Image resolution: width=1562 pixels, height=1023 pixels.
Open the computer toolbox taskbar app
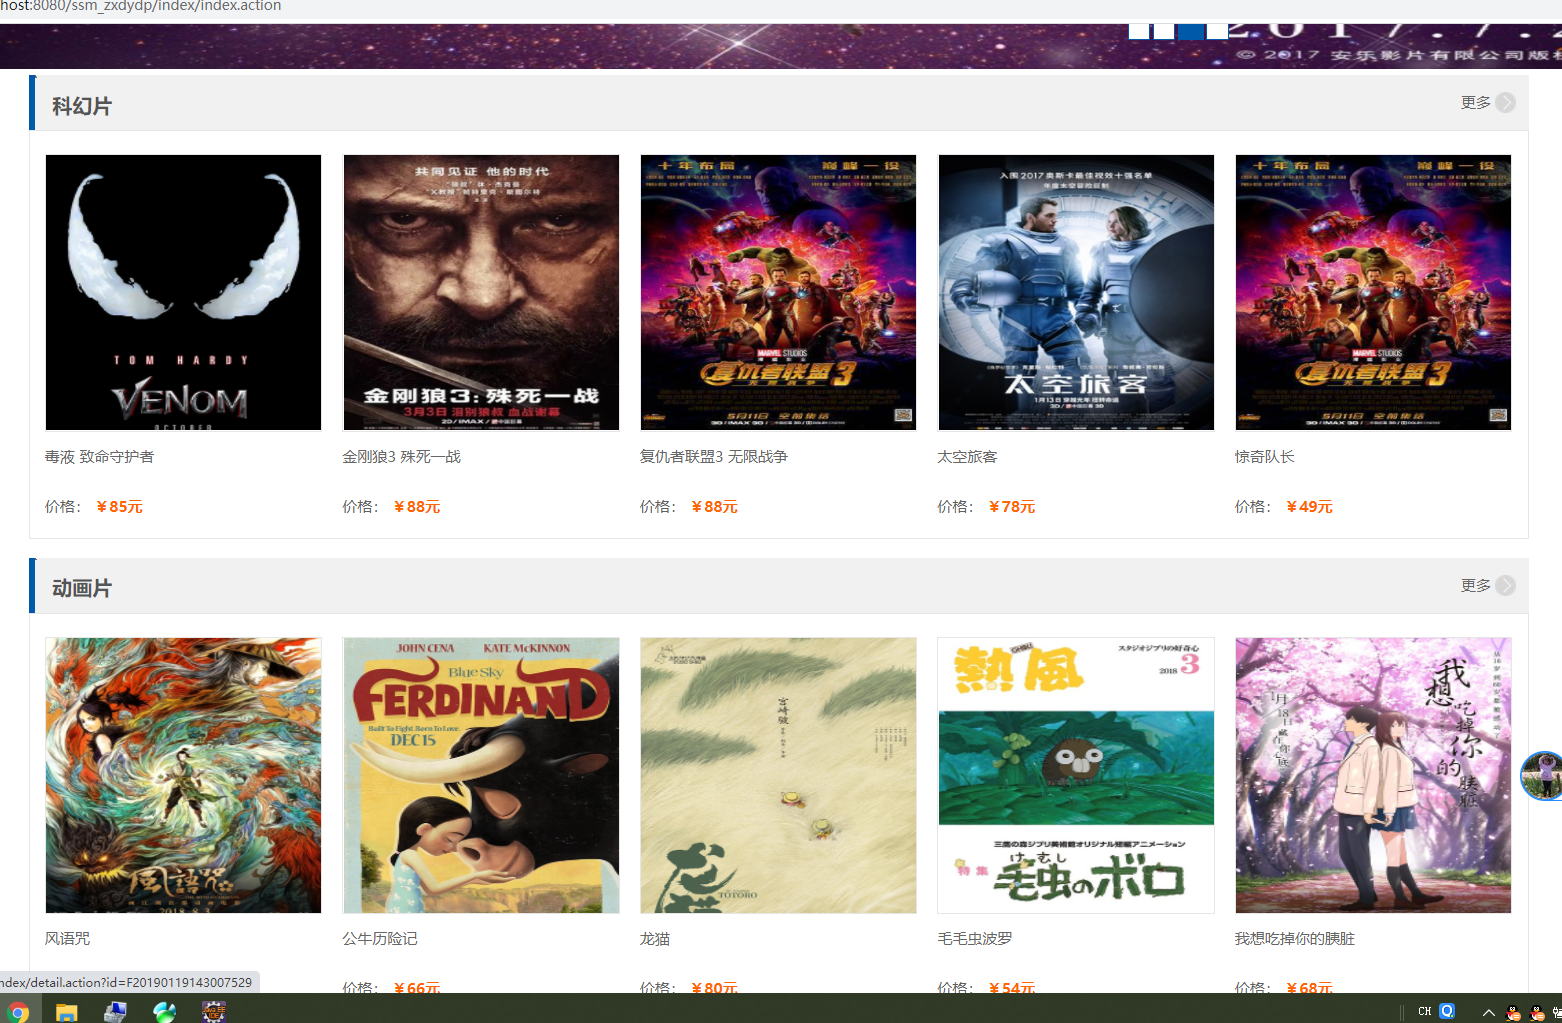[x=115, y=1012]
